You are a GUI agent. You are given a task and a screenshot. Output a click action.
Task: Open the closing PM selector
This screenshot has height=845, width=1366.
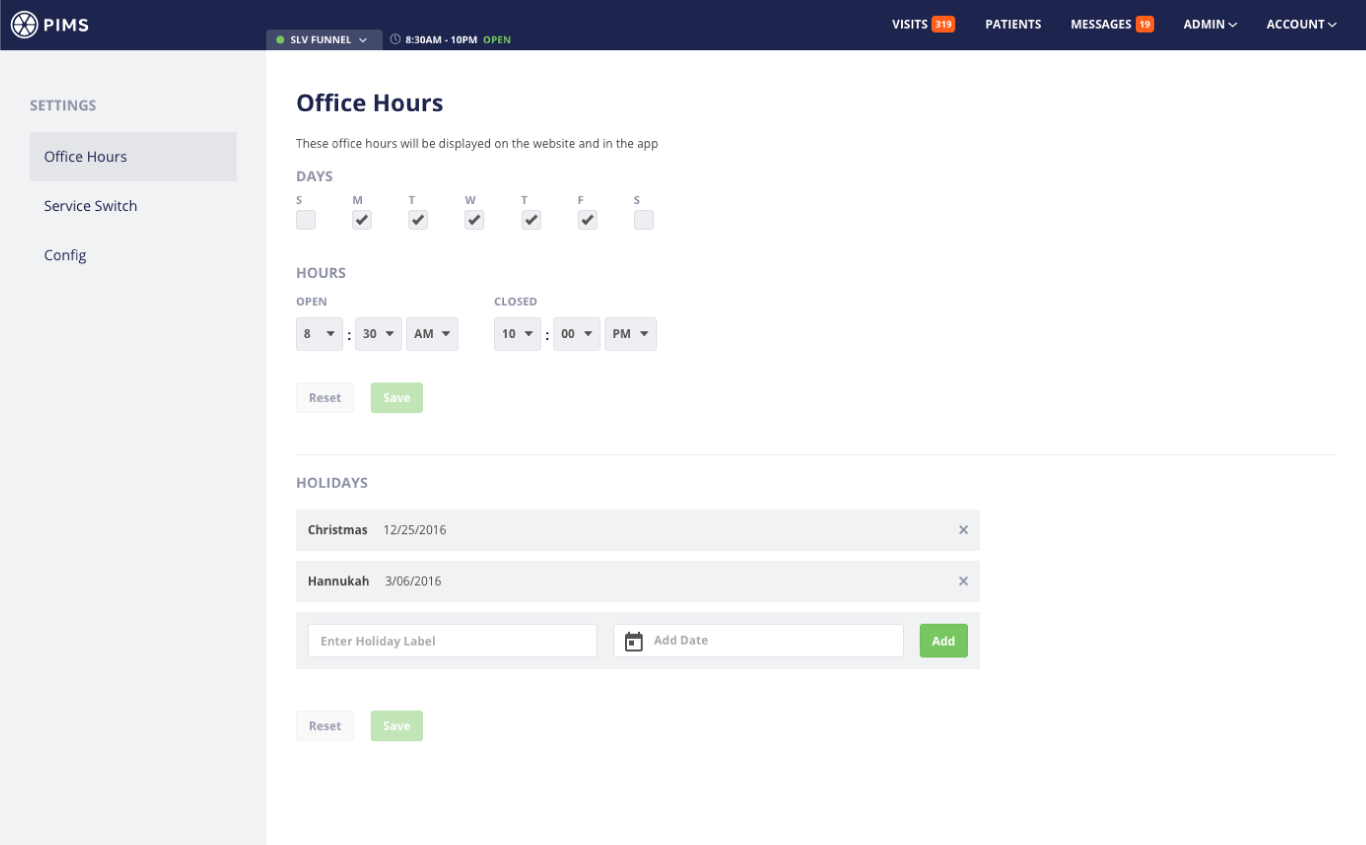point(630,333)
